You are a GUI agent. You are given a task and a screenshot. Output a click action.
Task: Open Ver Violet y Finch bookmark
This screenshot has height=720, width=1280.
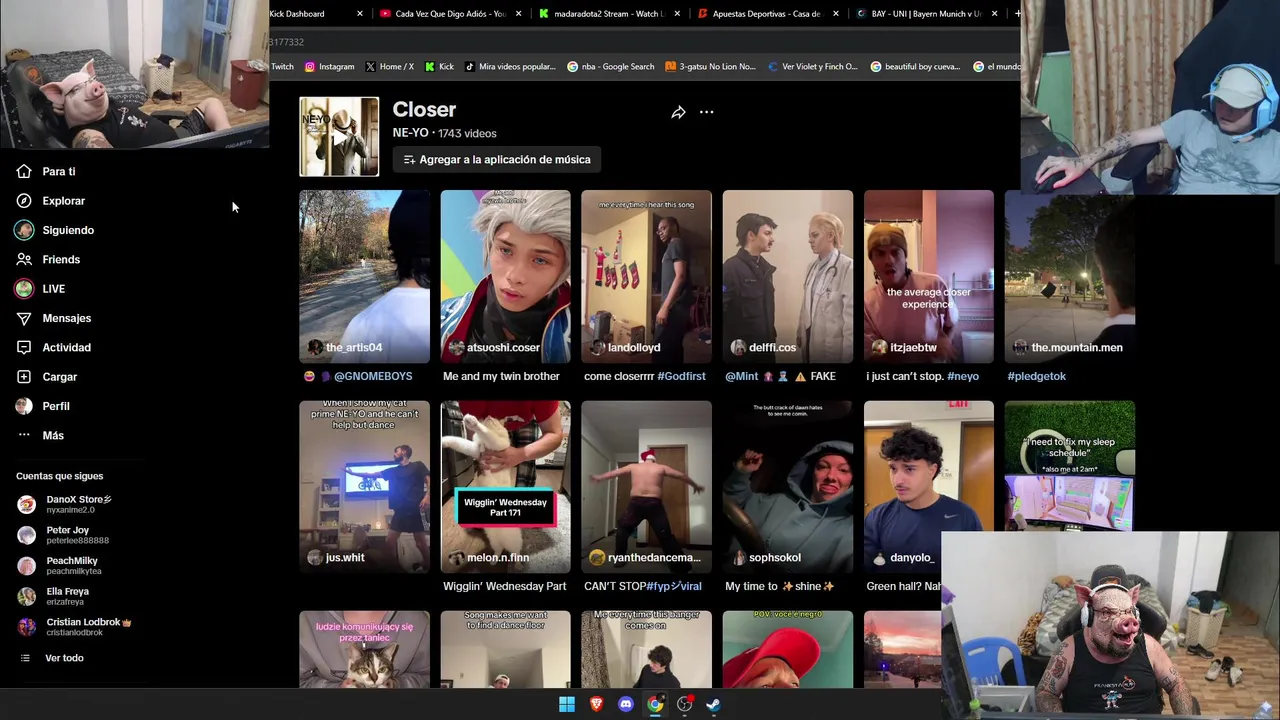pyautogui.click(x=813, y=67)
